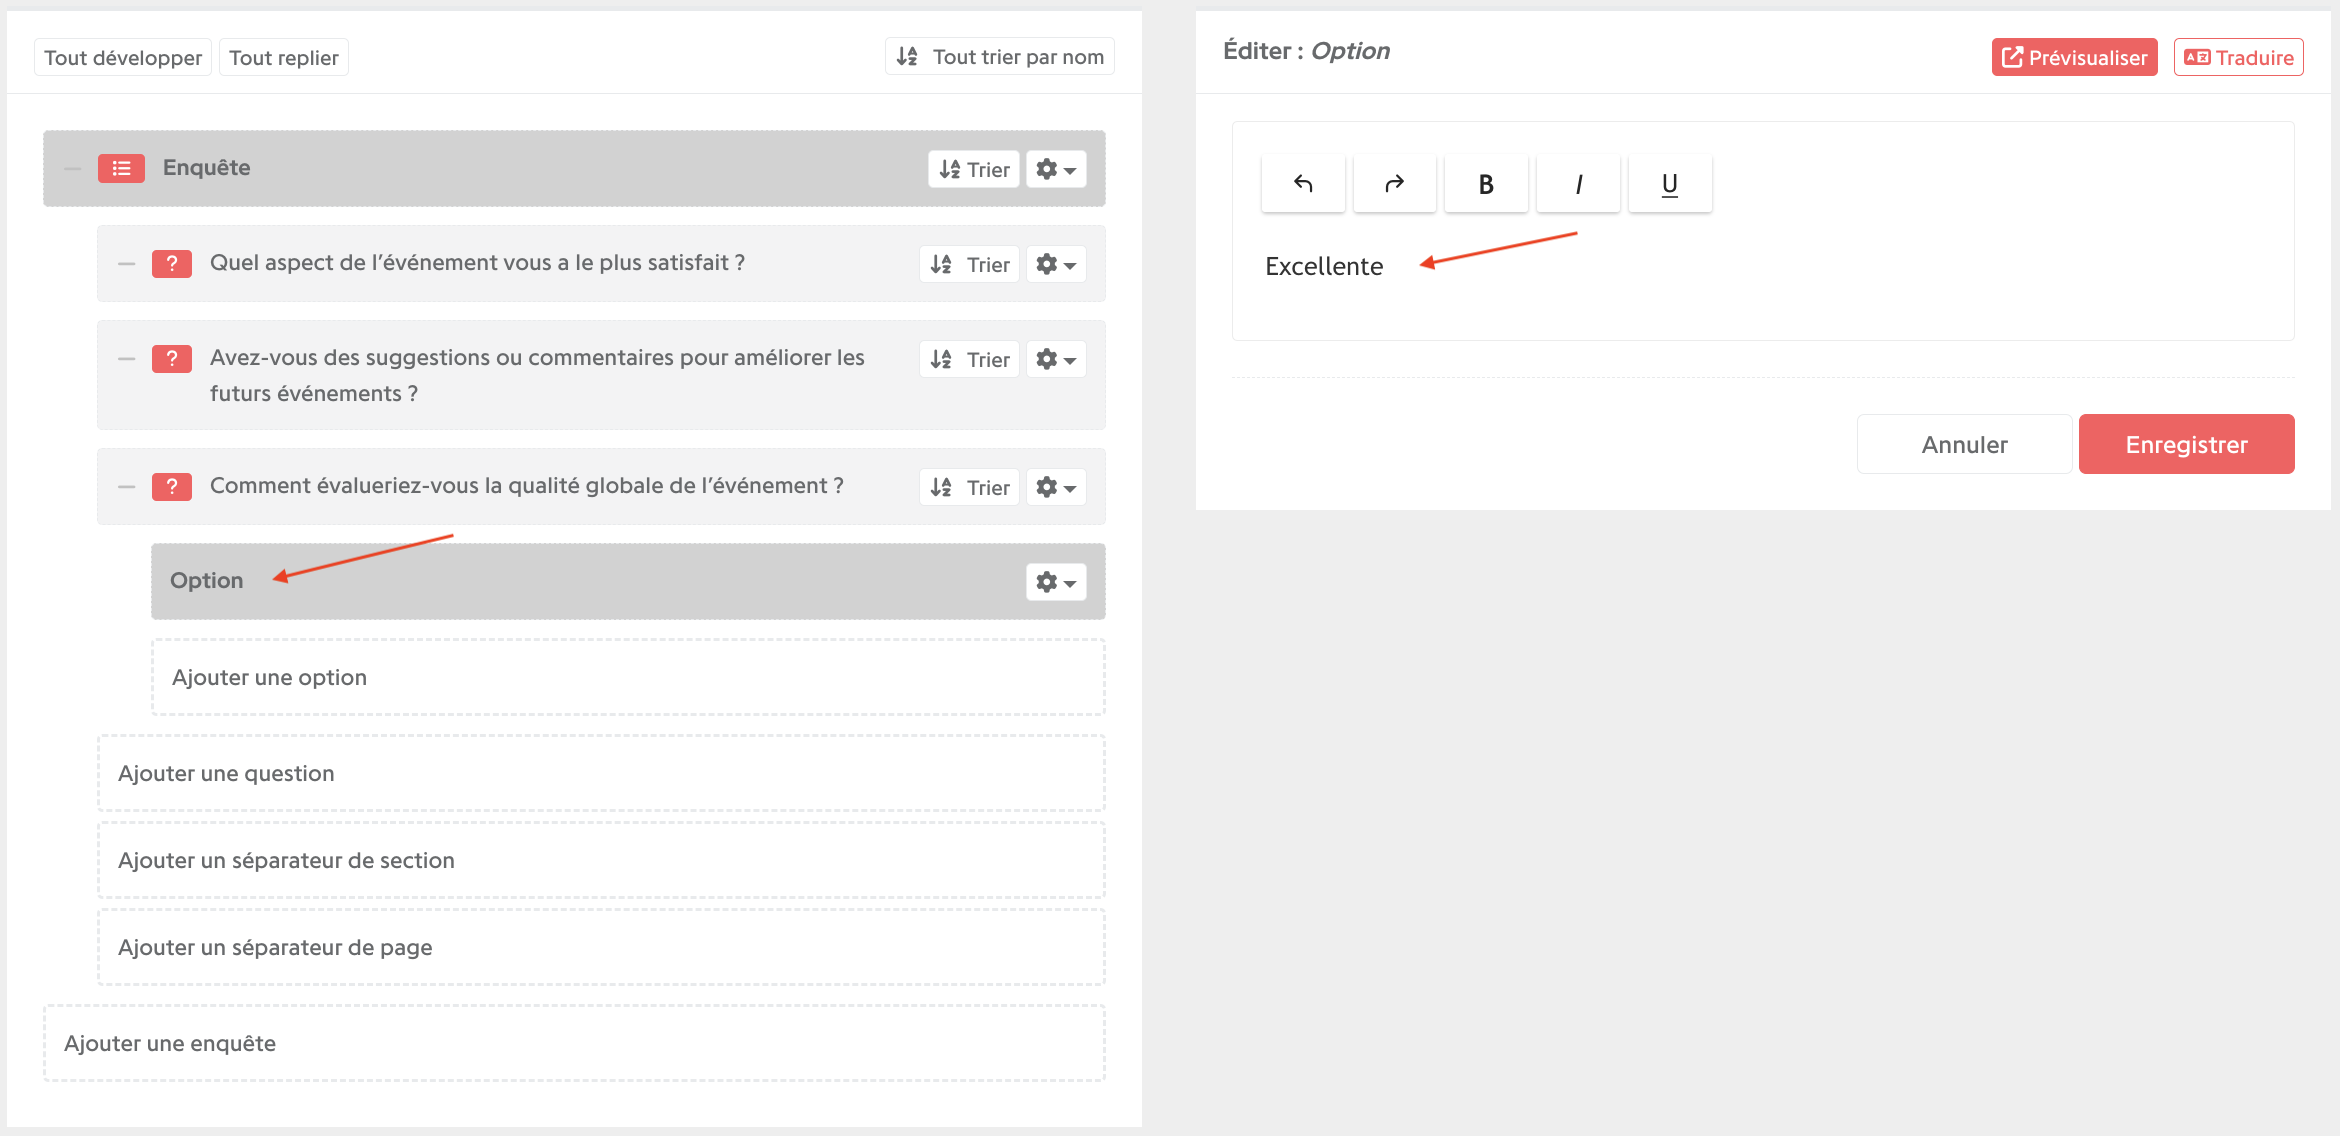
Task: Open the Prévisualiser preview button
Action: [2074, 57]
